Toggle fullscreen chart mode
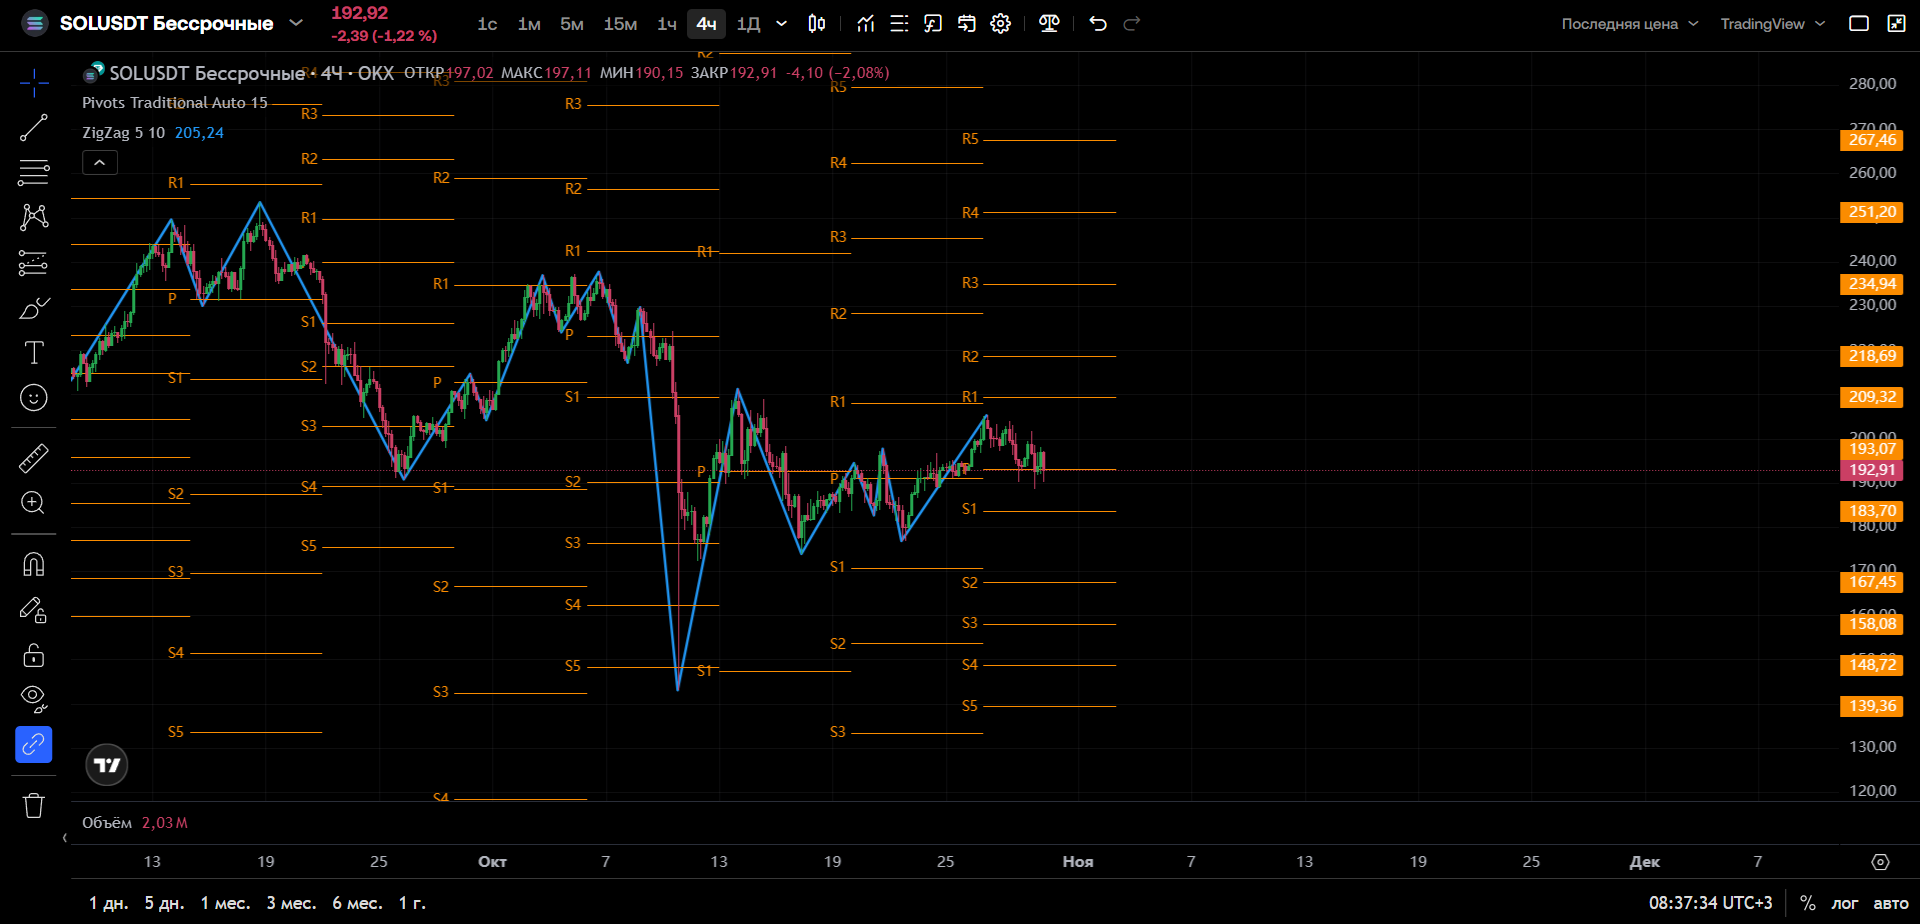This screenshot has width=1920, height=924. pyautogui.click(x=1896, y=23)
